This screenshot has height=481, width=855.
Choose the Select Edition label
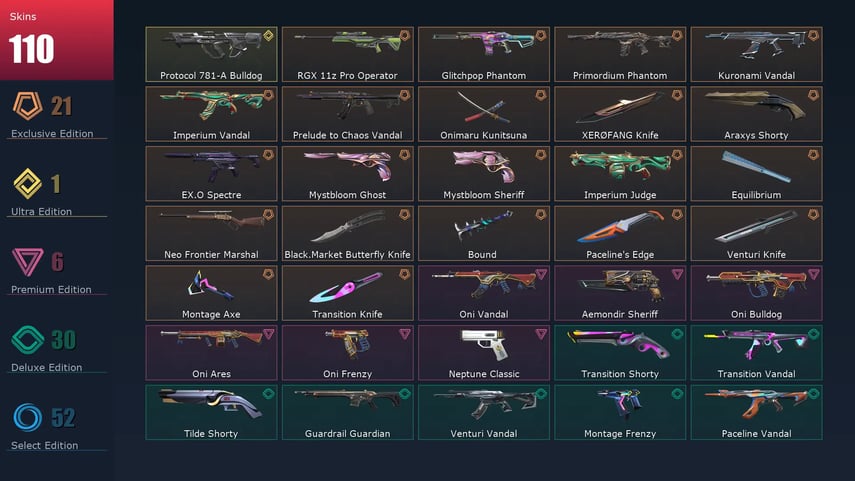pos(45,446)
